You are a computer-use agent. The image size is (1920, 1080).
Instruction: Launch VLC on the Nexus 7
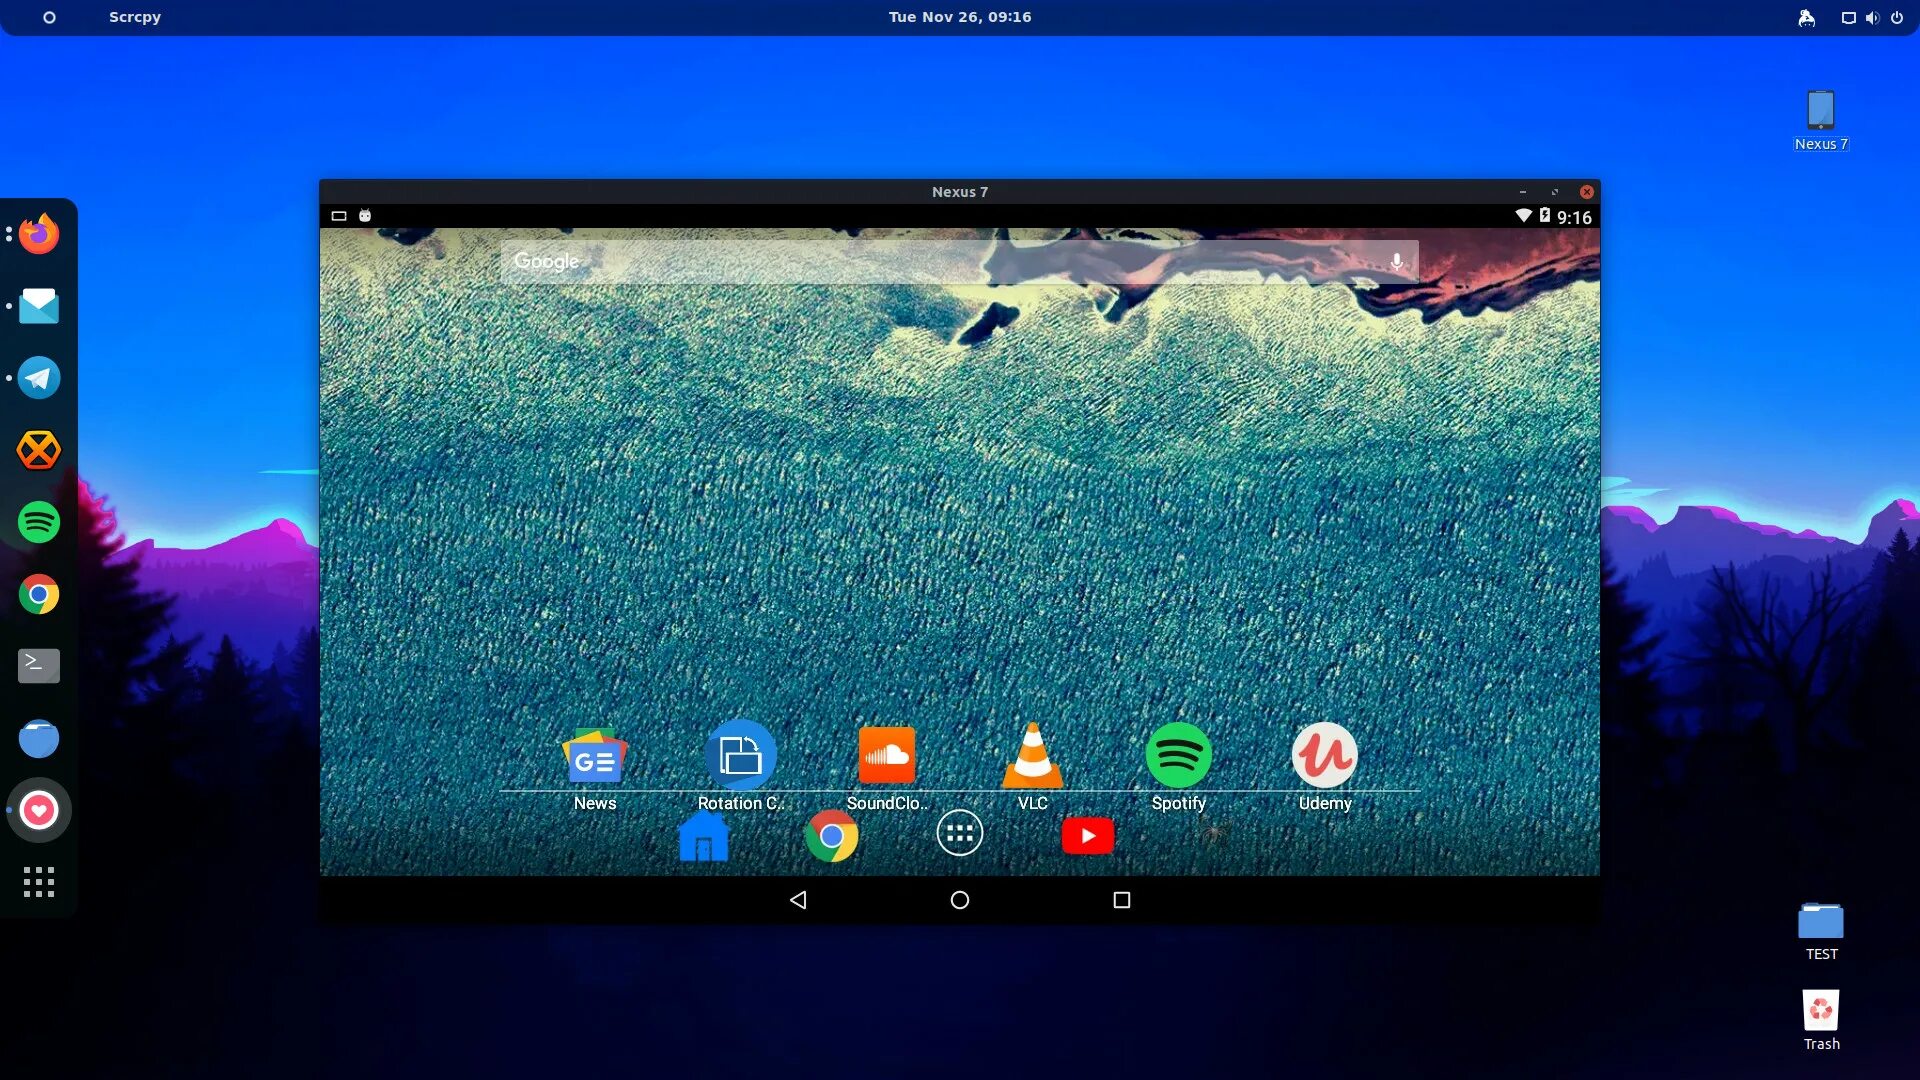[x=1032, y=757]
